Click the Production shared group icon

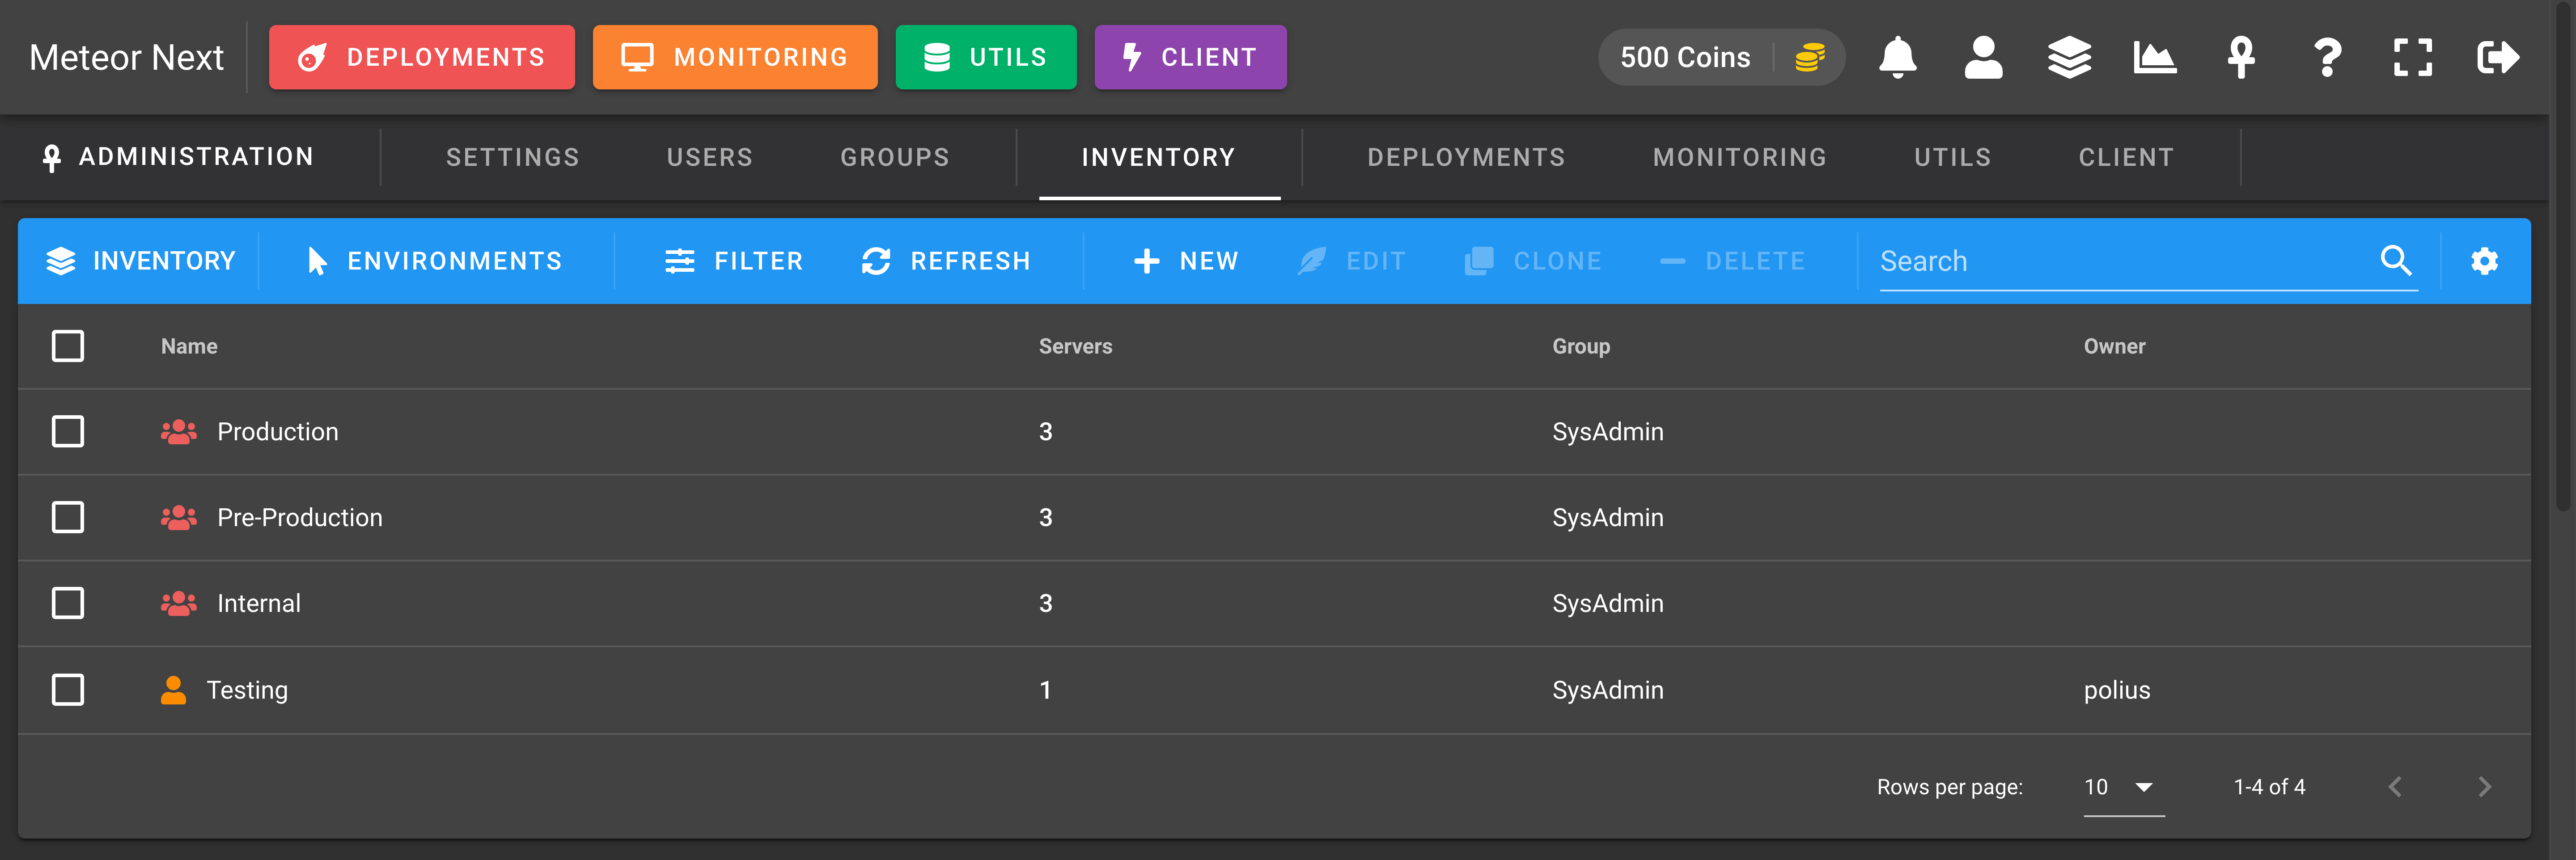click(179, 432)
